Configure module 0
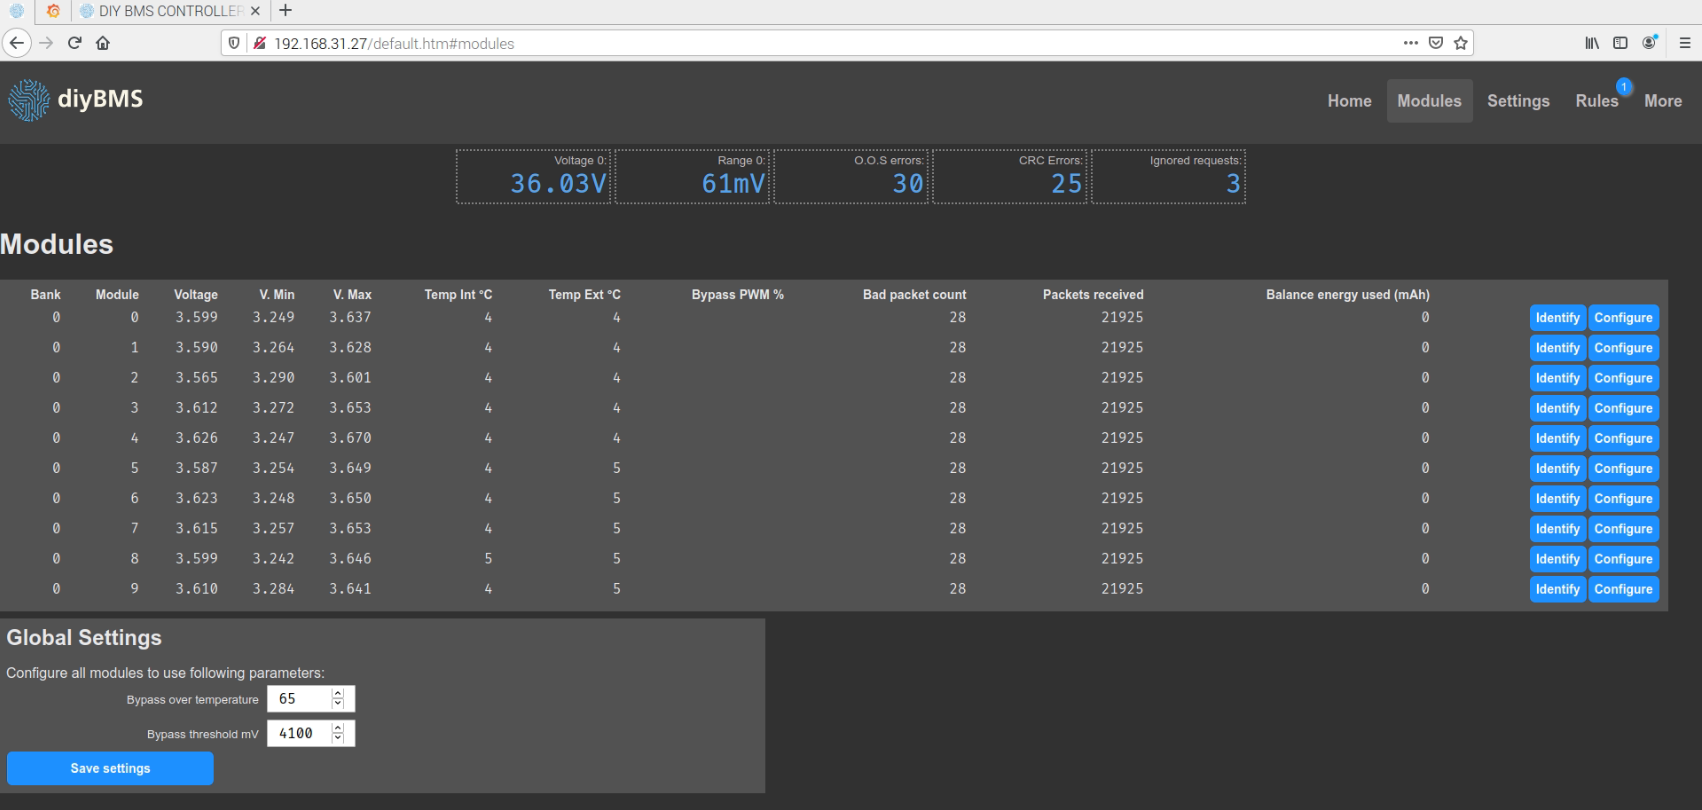Viewport: 1702px width, 810px height. [x=1624, y=318]
